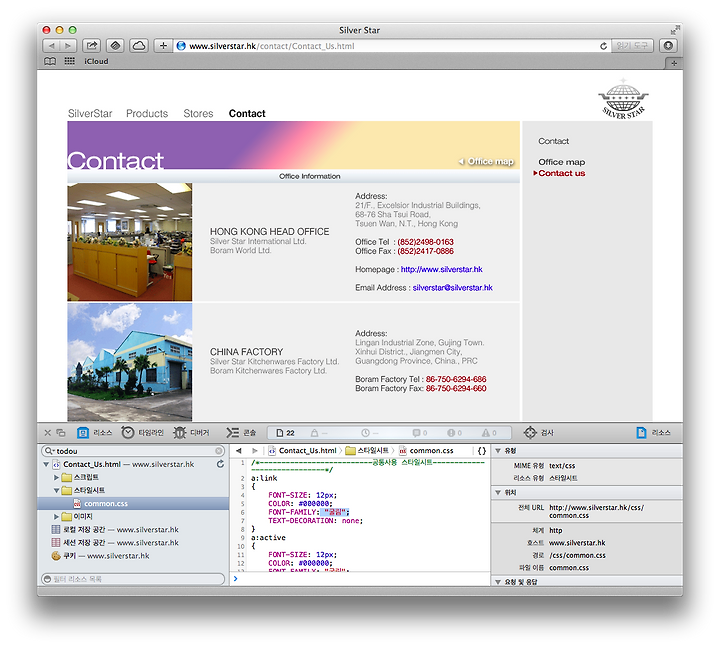Open Contact us in right sidebar

562,173
